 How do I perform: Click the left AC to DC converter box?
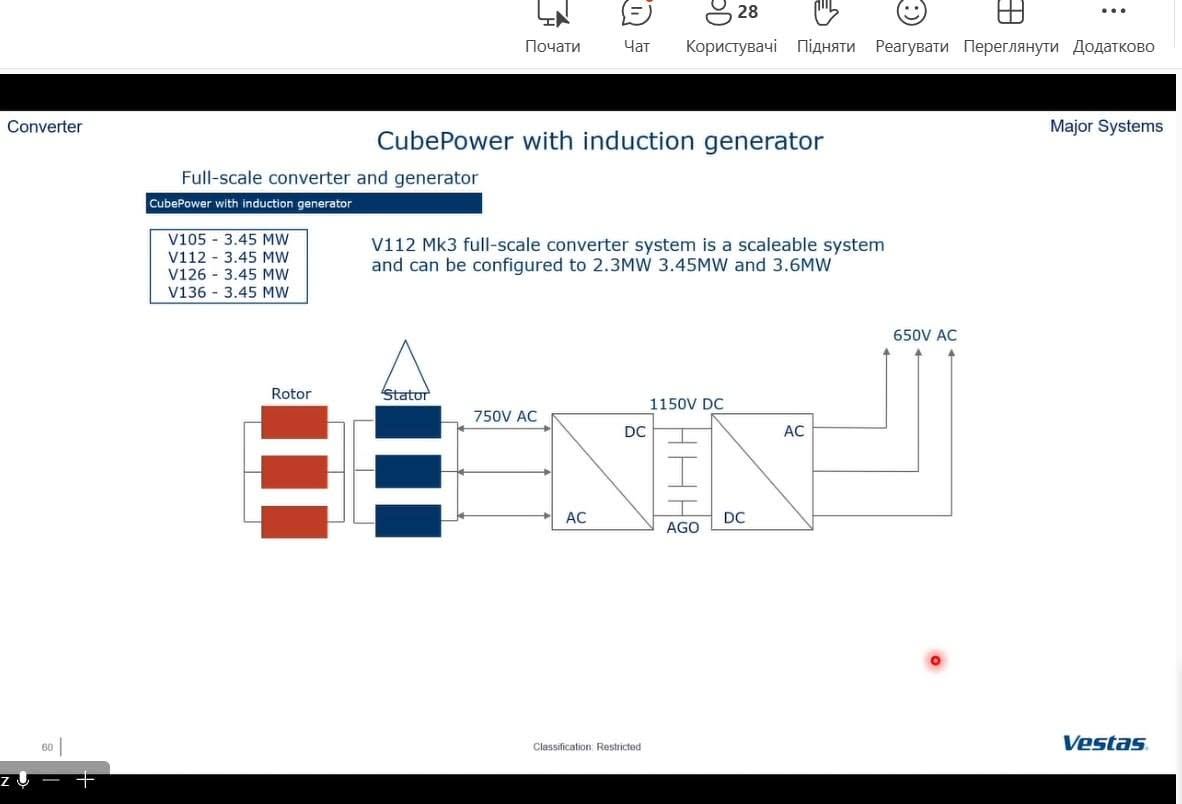pos(602,472)
